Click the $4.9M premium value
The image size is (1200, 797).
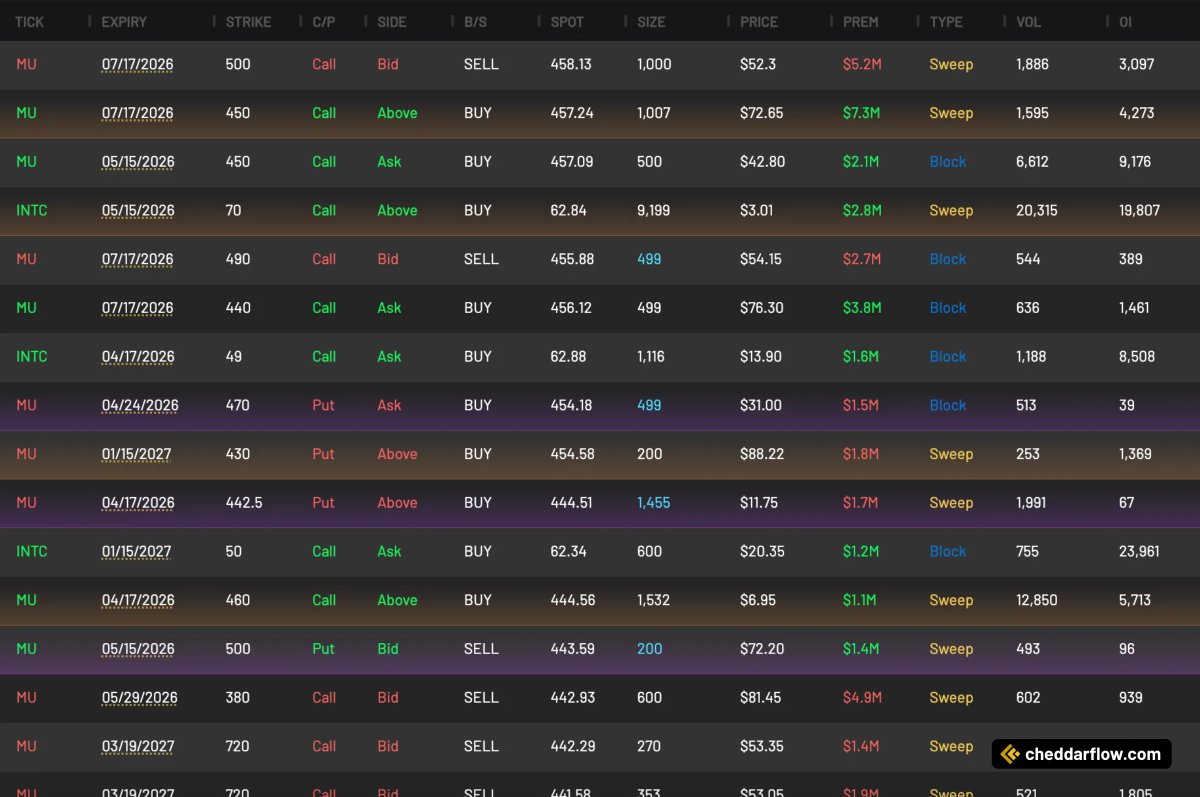862,698
